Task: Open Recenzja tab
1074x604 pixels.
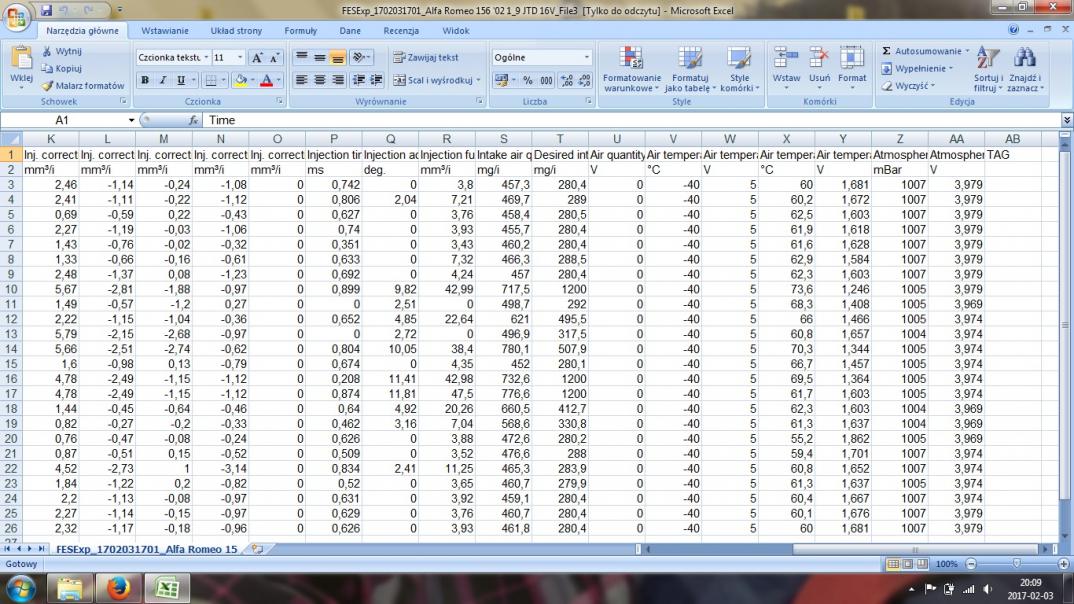Action: click(x=401, y=31)
